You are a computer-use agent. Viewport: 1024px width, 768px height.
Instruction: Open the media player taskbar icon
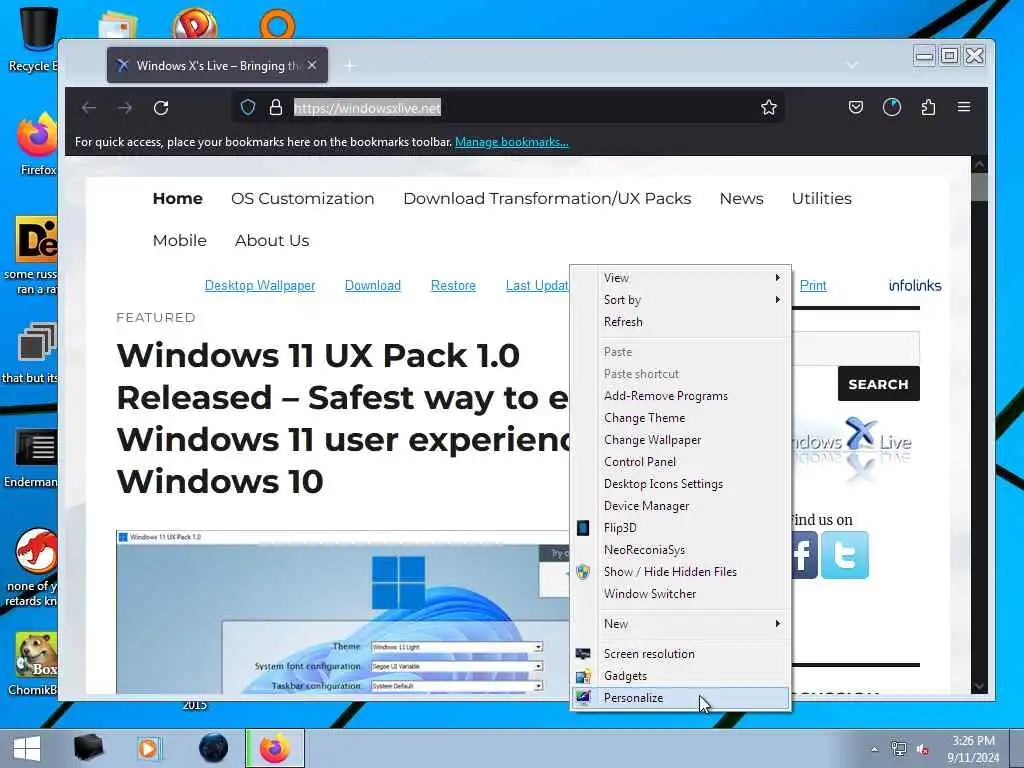148,748
